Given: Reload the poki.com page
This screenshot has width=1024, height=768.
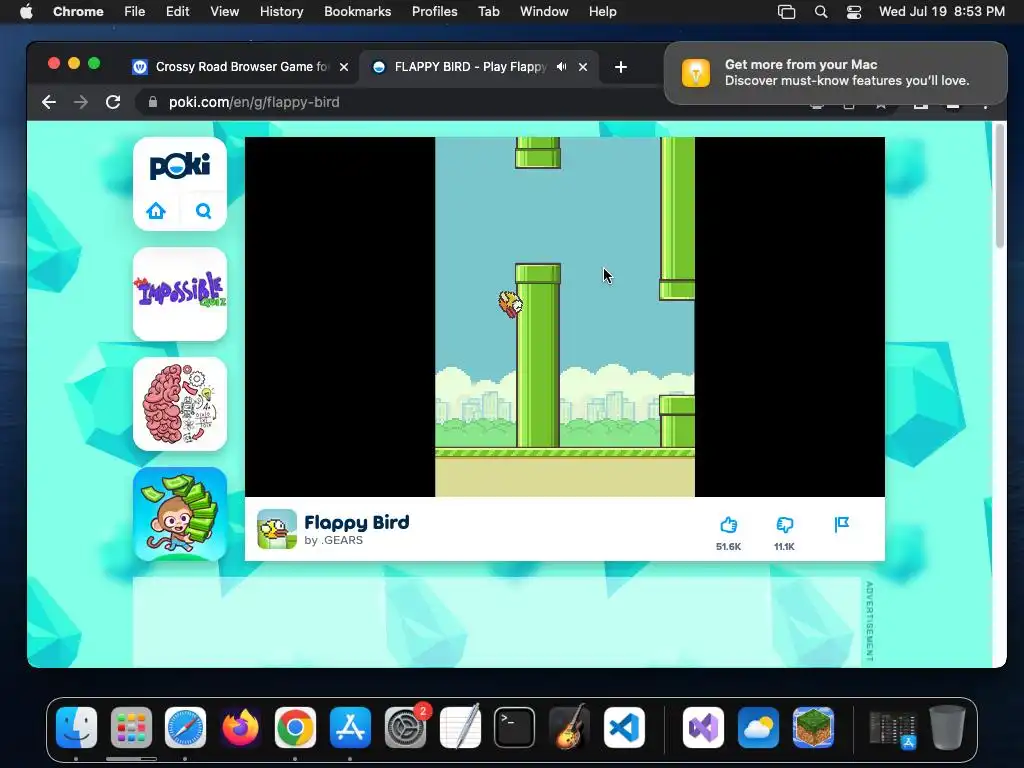Looking at the screenshot, I should (x=113, y=103).
